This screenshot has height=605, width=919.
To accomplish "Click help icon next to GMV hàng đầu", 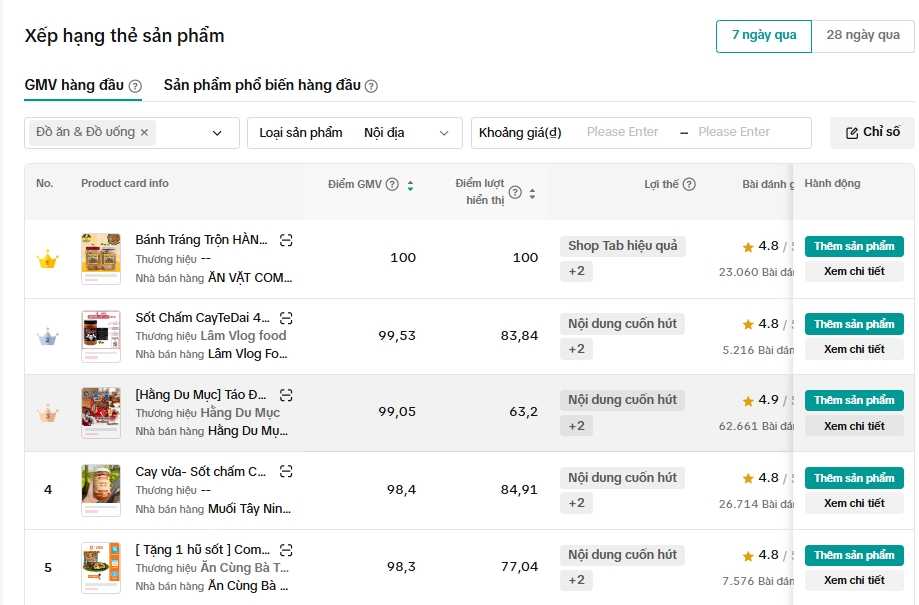I will coord(135,86).
